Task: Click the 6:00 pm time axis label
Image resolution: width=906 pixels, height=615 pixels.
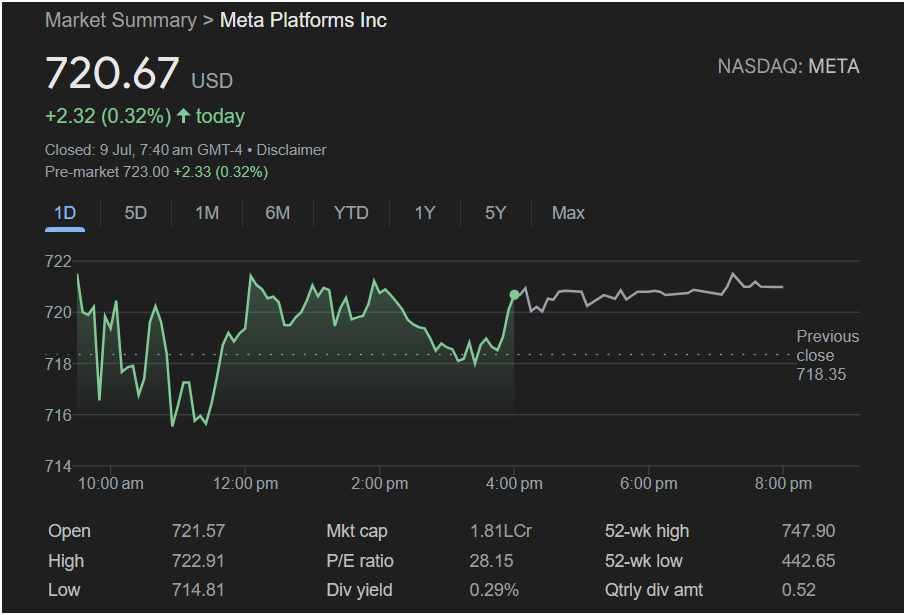Action: 648,484
